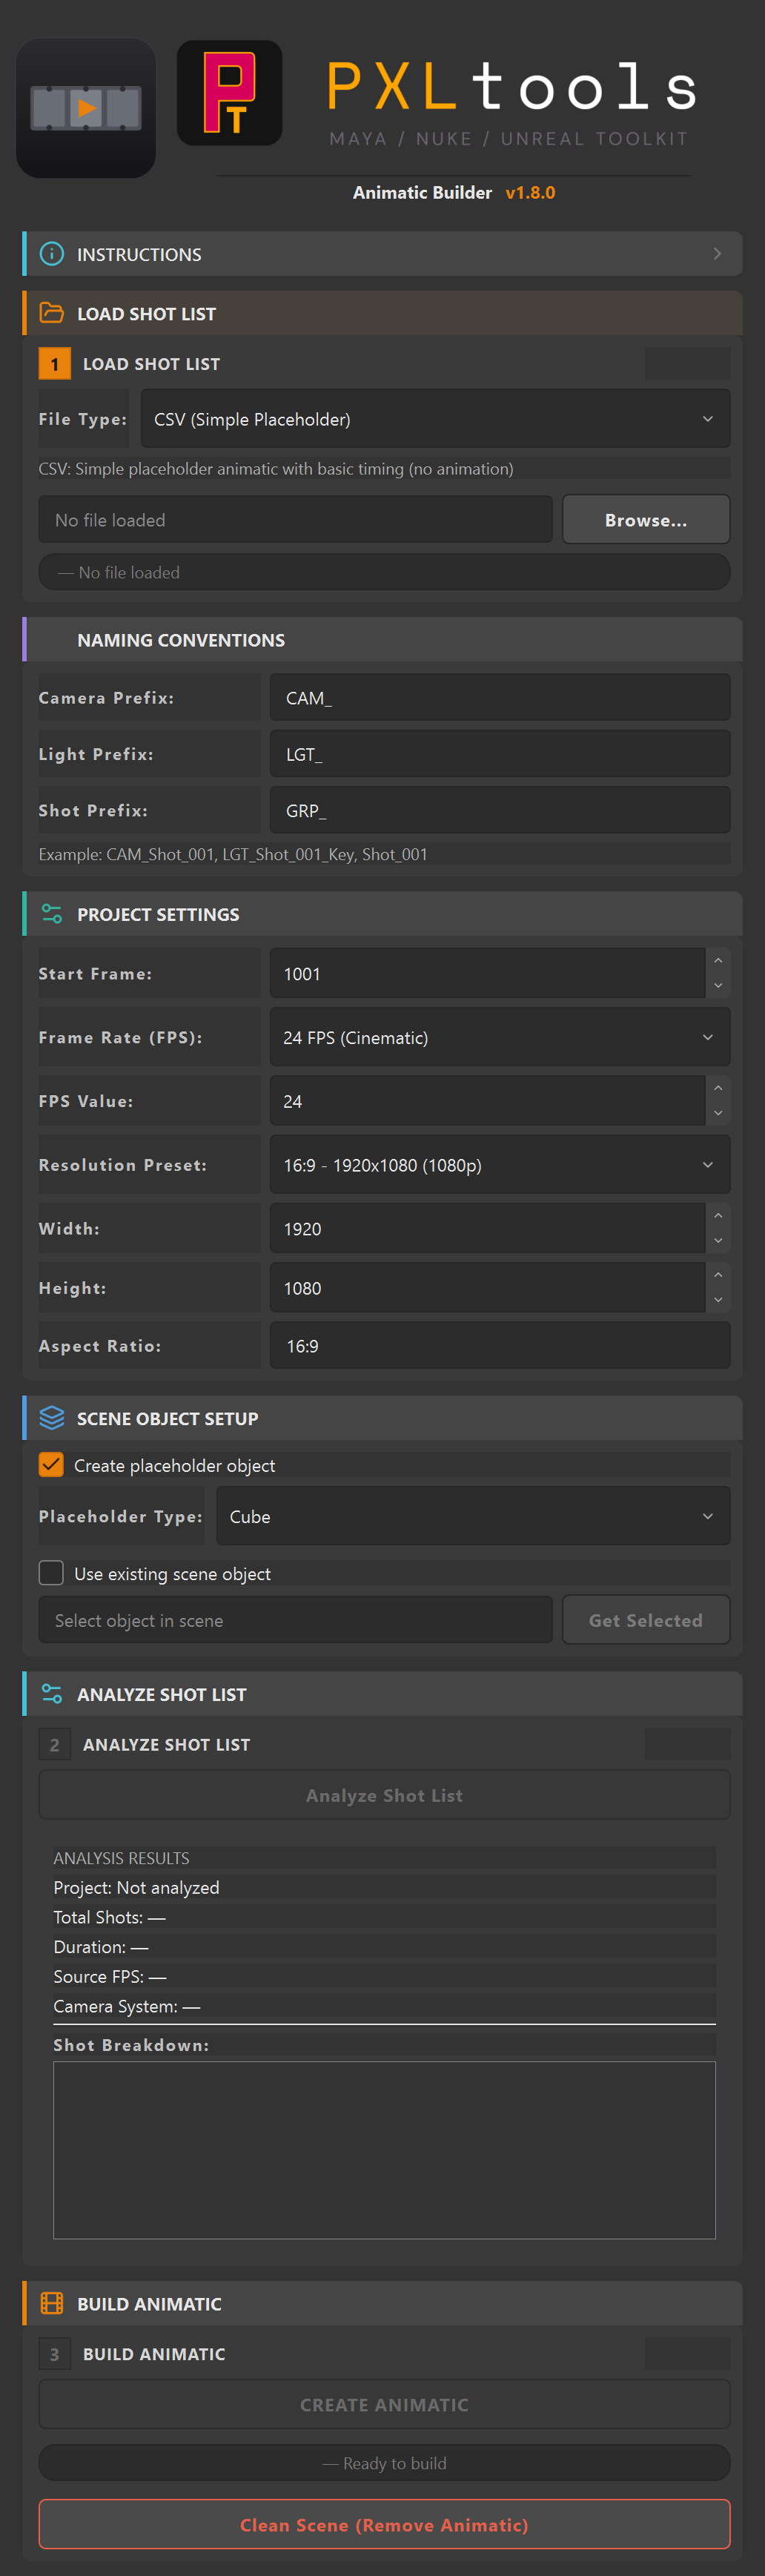Click the CREATE ANIMATIC button
This screenshot has height=2576, width=765.
pos(384,2404)
